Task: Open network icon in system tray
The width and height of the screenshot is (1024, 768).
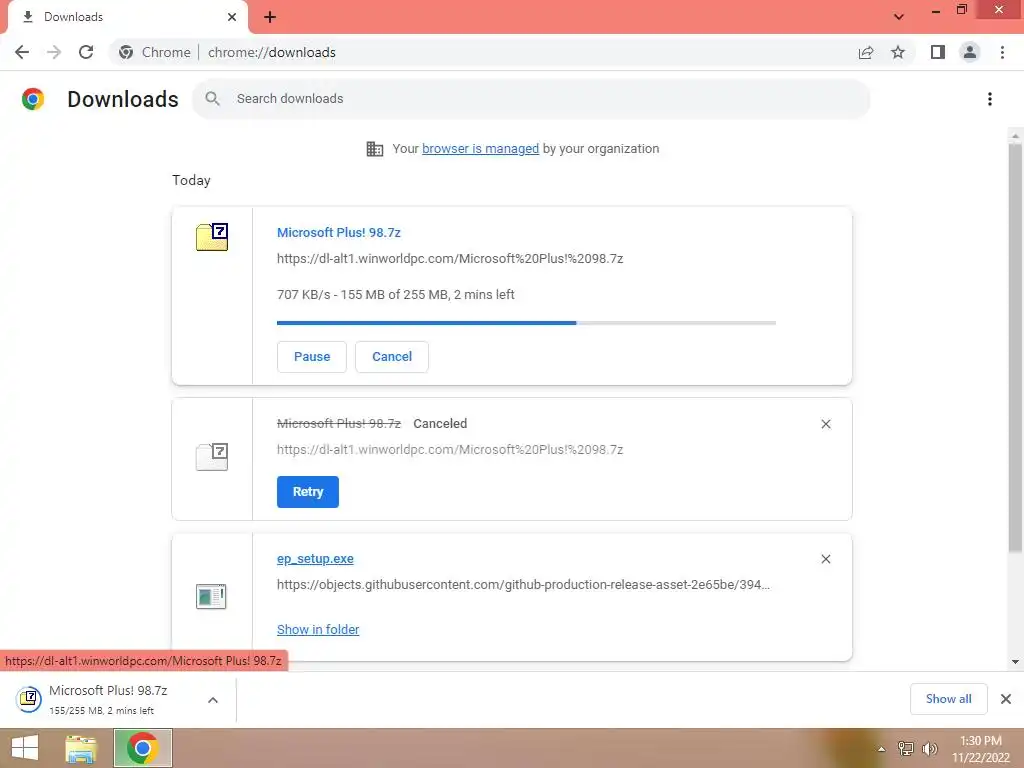Action: pyautogui.click(x=905, y=749)
